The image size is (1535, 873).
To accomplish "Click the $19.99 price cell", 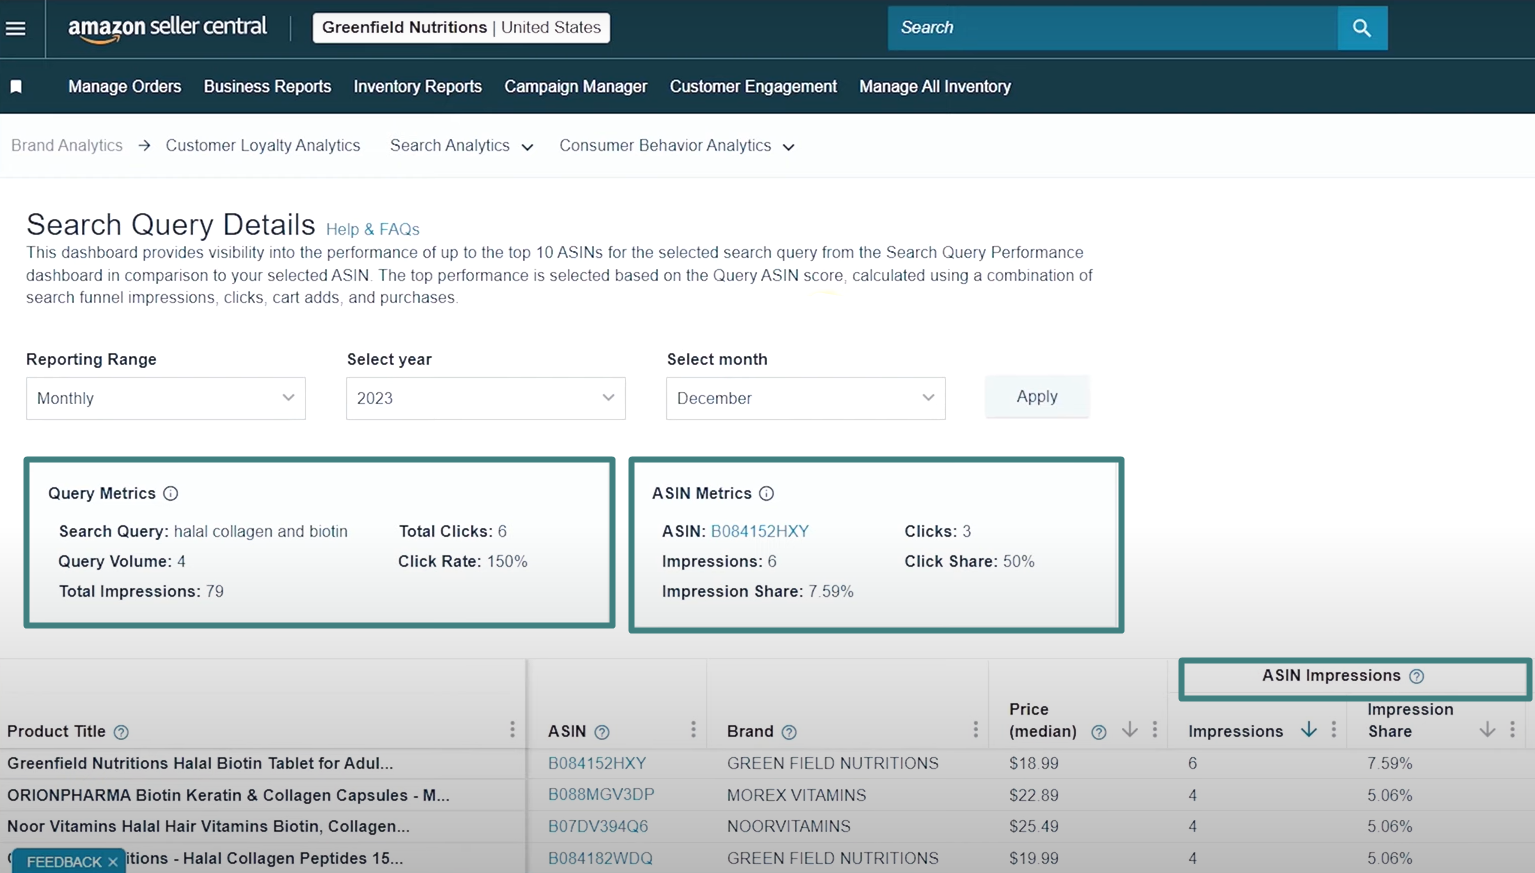I will click(x=1034, y=859).
